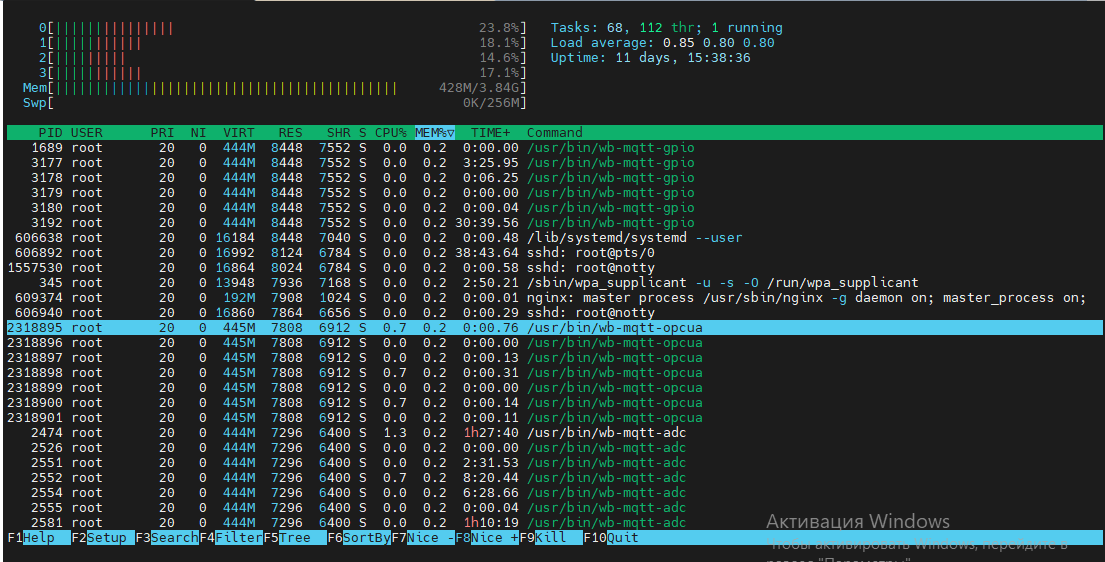Select wb-mqtt-opcua row PID 2318900
This screenshot has width=1105, height=562.
pyautogui.click(x=555, y=403)
